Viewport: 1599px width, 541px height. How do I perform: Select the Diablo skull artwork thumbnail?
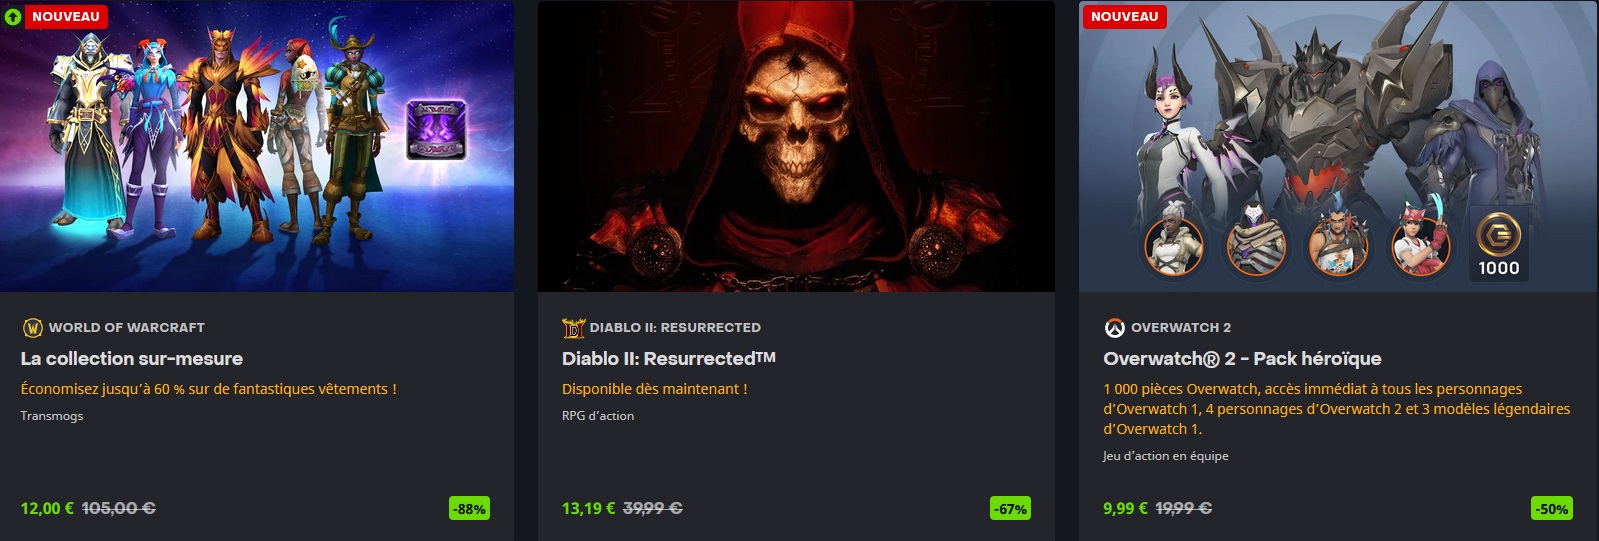796,146
